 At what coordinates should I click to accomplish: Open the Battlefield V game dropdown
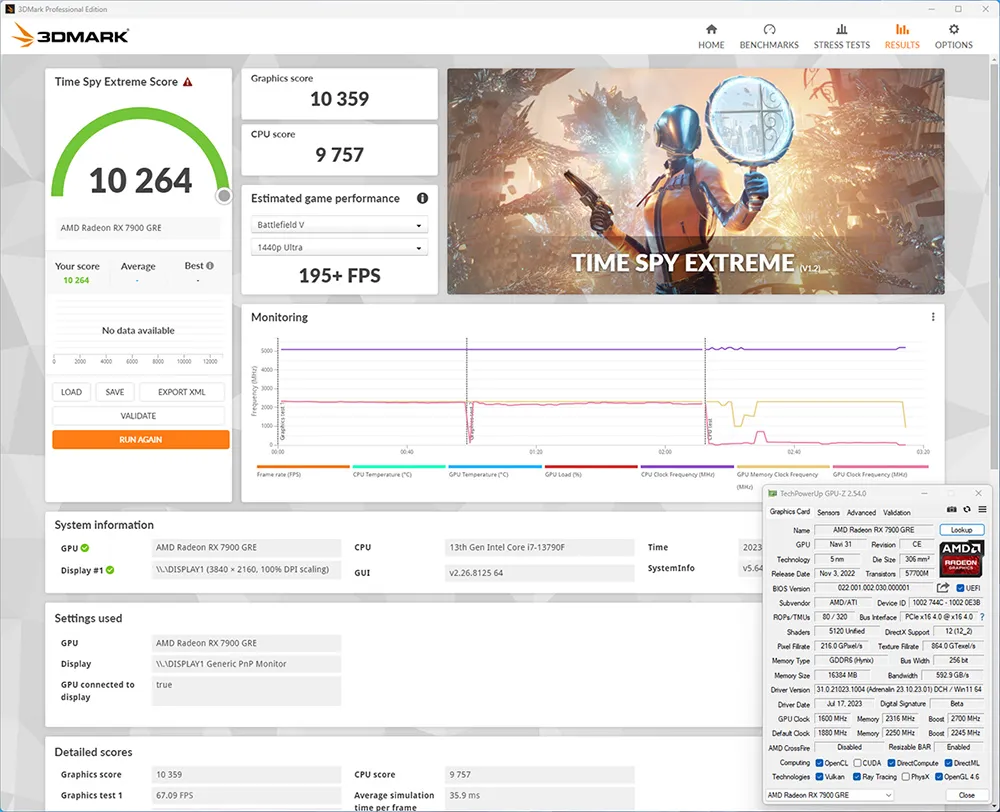tap(339, 225)
